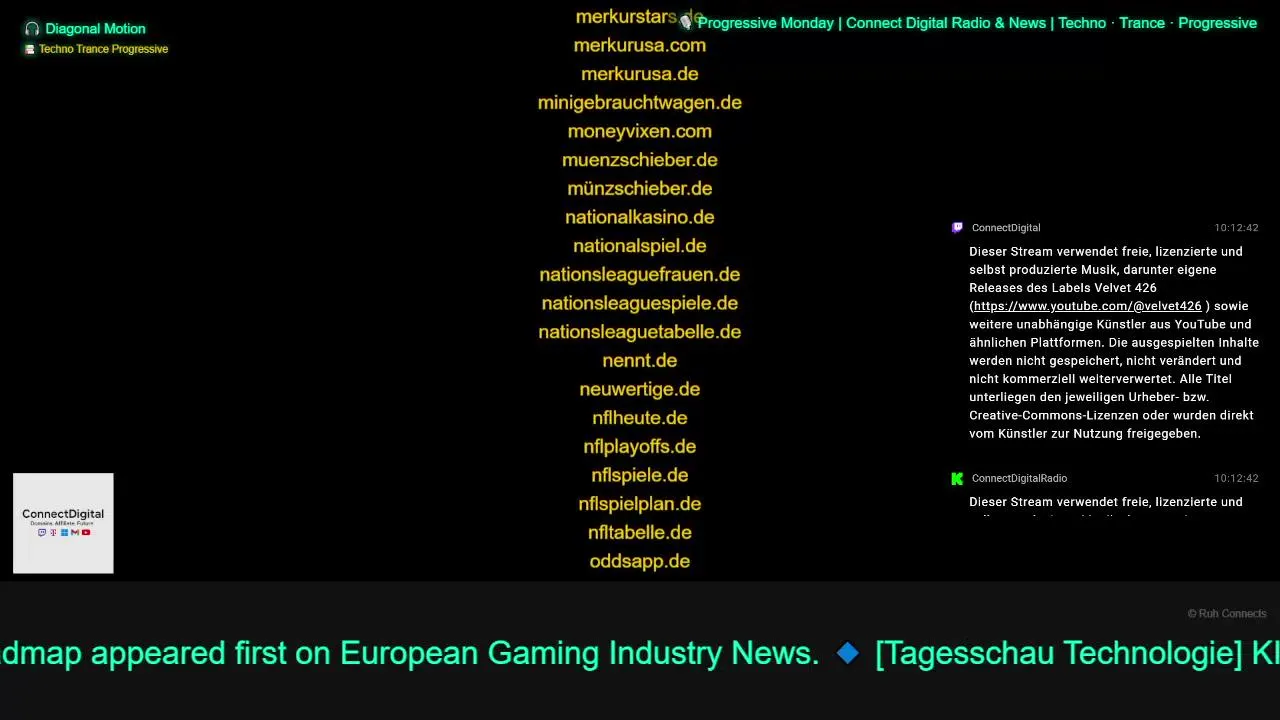Click the 10:12:42 timestamp of ConnectDigitalRadio message
The image size is (1280, 720).
point(1236,479)
